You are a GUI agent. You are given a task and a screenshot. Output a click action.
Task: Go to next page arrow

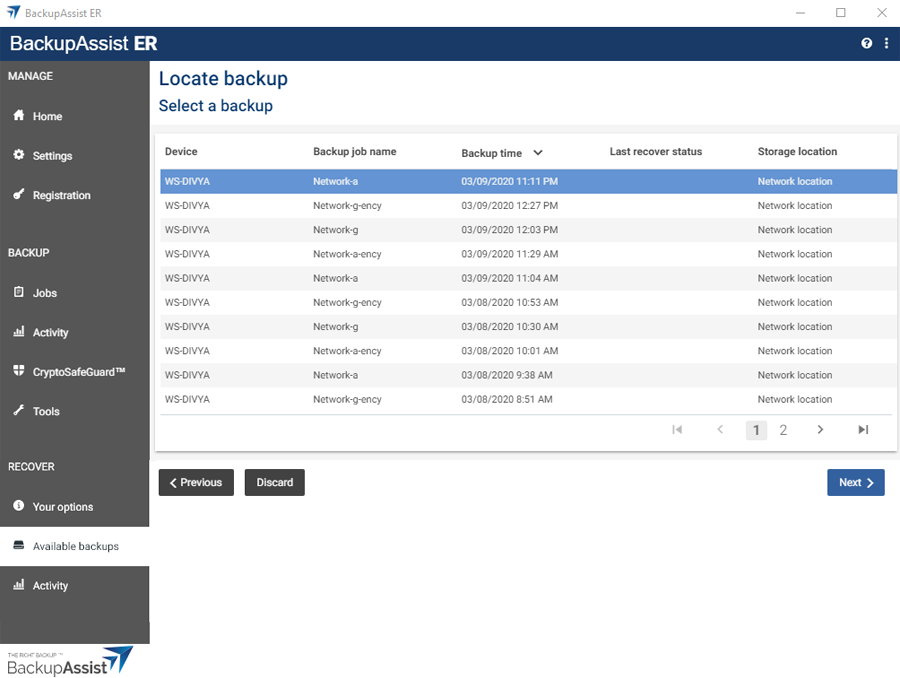pyautogui.click(x=820, y=429)
